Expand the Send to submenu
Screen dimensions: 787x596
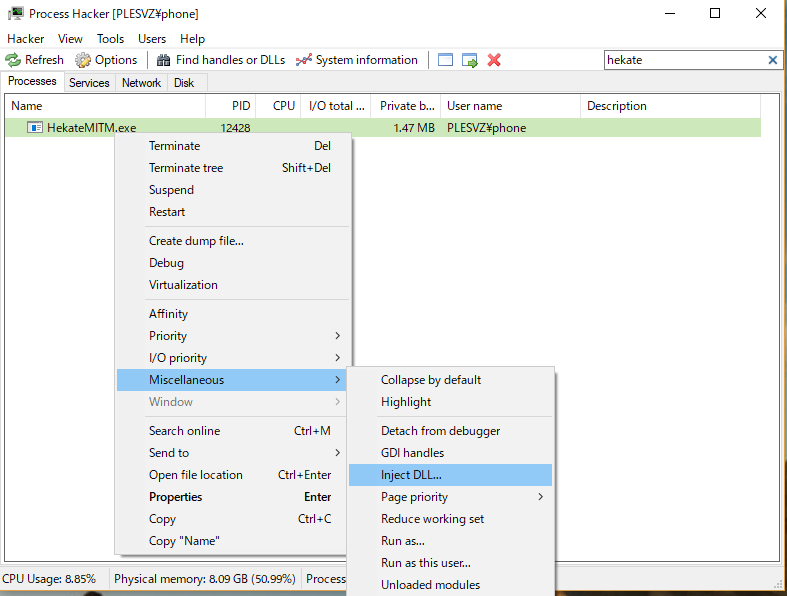233,453
